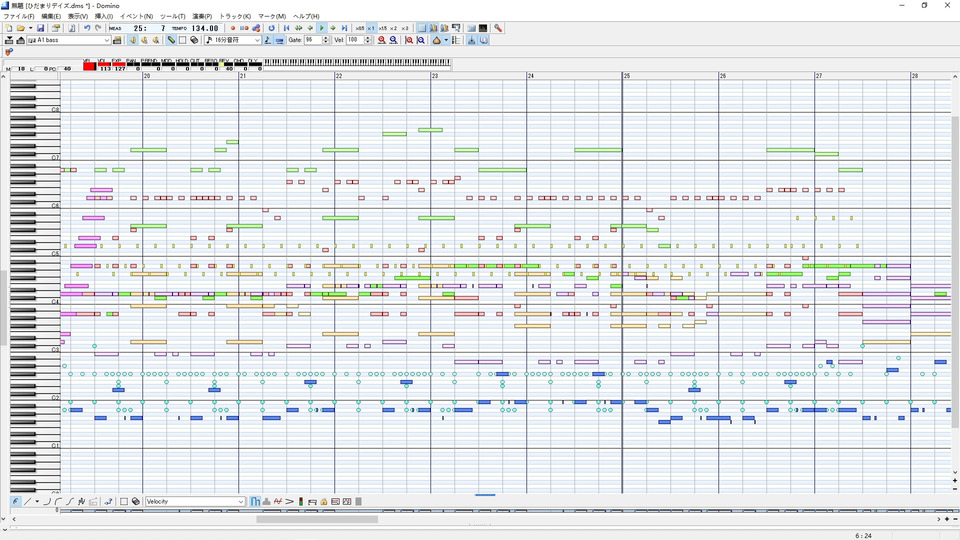Image resolution: width=960 pixels, height=540 pixels.
Task: Set playback speed to x2
Action: pyautogui.click(x=393, y=28)
